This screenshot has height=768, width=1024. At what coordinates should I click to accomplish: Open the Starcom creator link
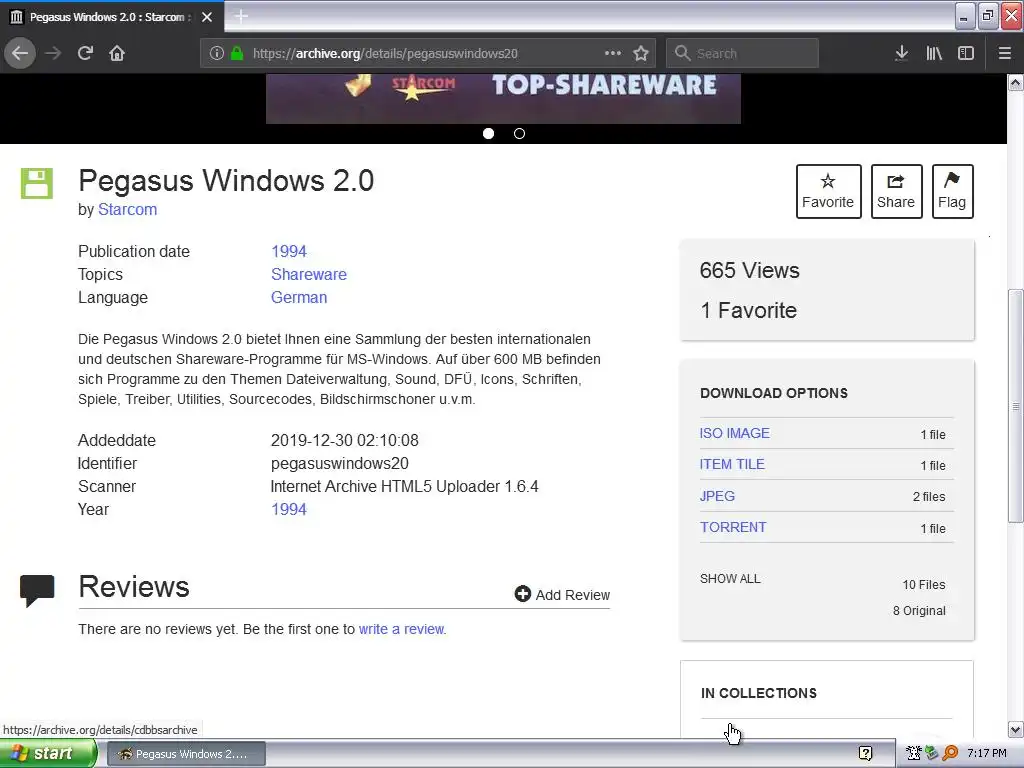pos(127,210)
